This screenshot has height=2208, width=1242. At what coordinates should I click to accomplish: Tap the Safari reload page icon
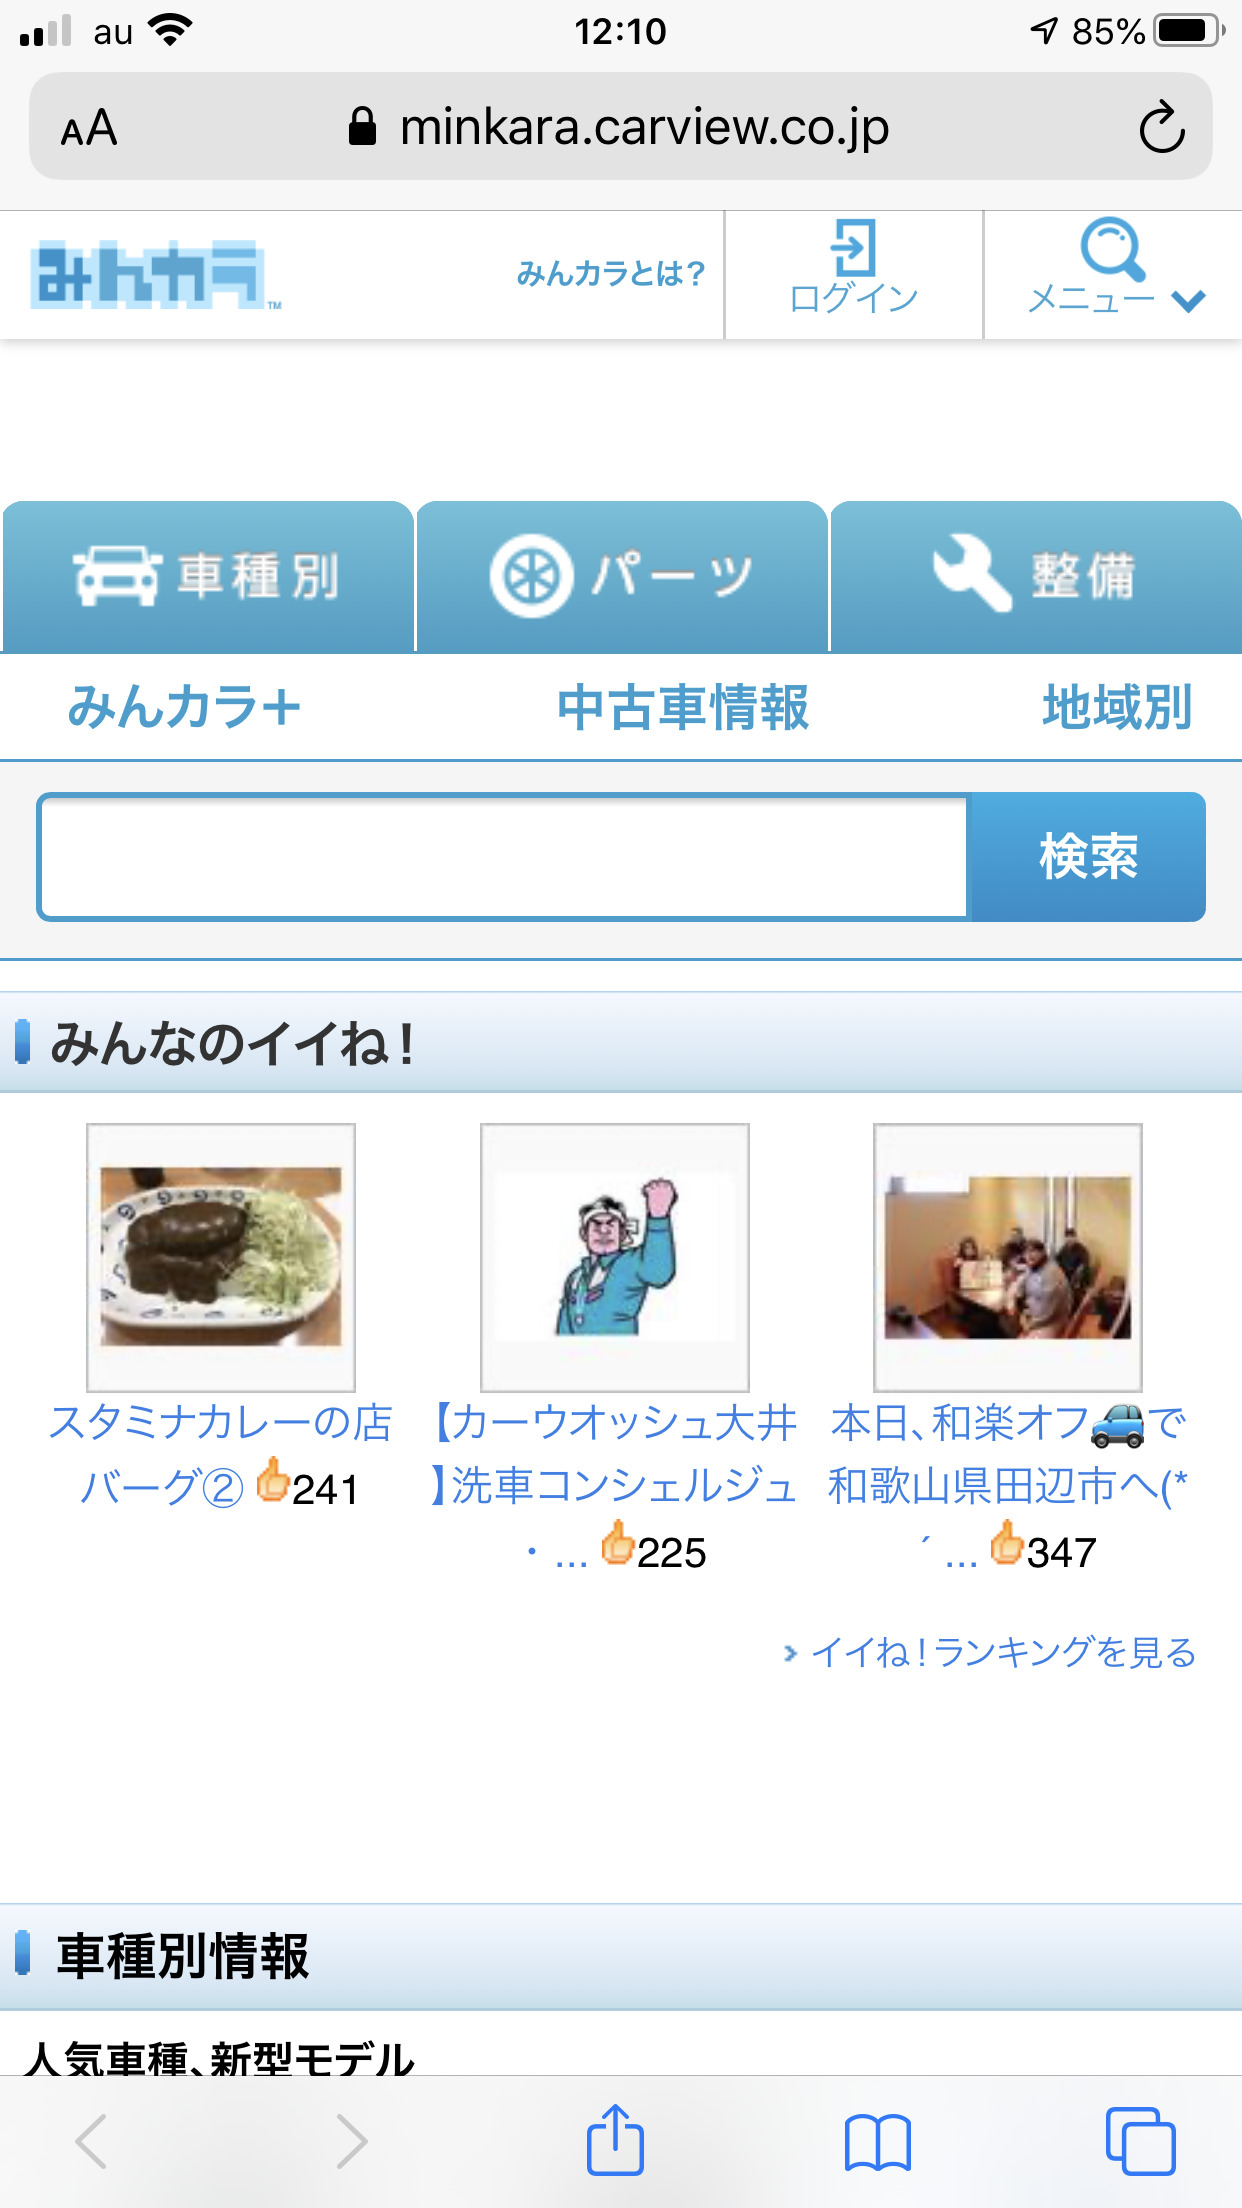(x=1161, y=127)
